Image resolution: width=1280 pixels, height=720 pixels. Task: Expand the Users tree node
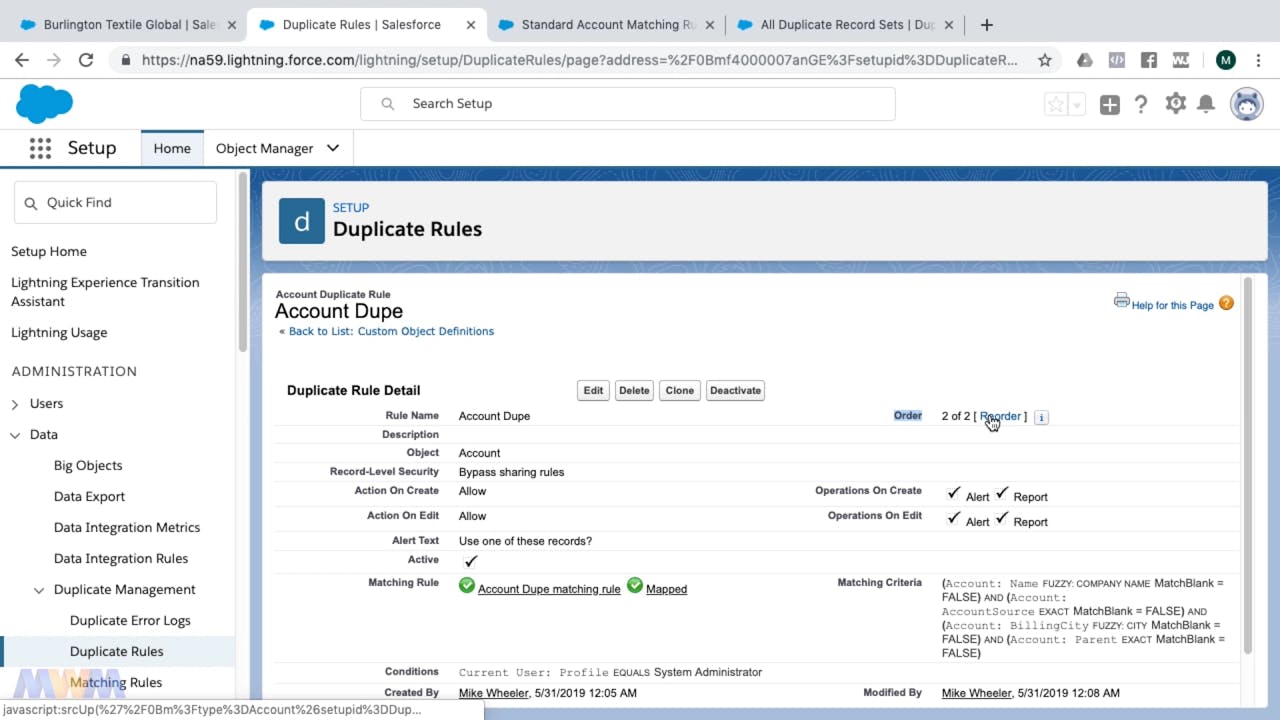click(x=15, y=404)
